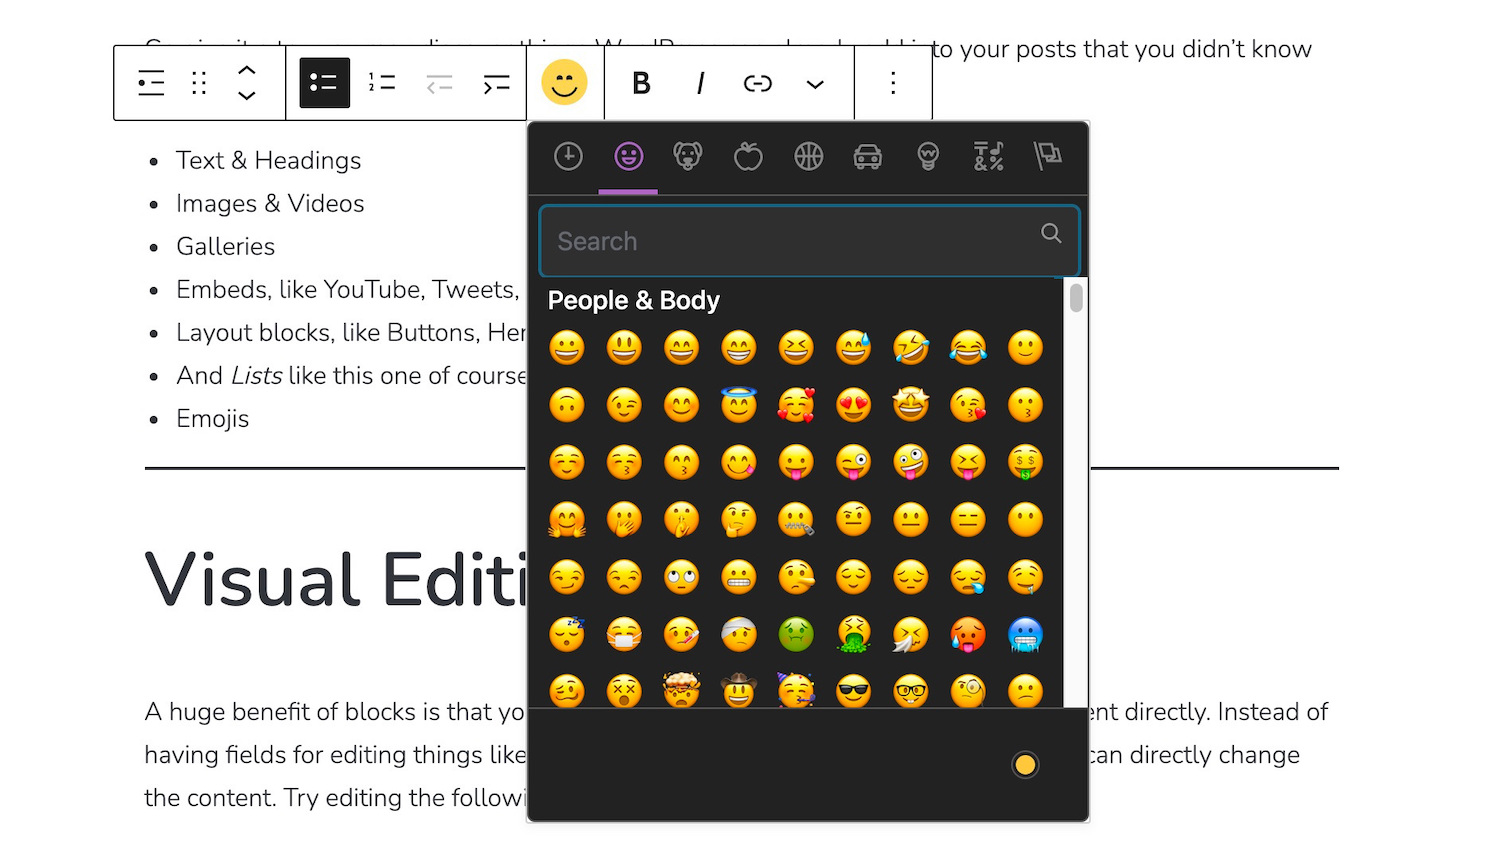
Task: Toggle italic formatting
Action: pos(700,83)
